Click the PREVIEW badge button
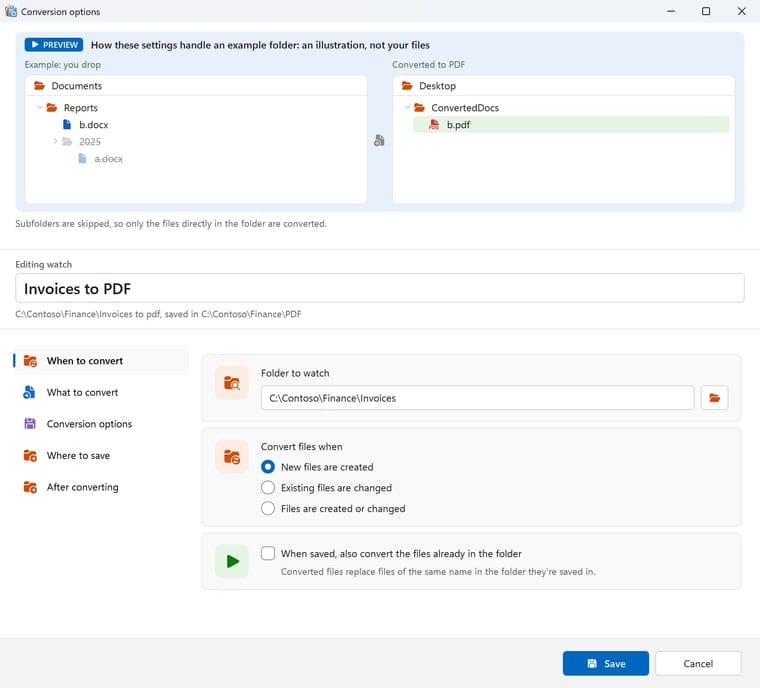 coord(54,45)
